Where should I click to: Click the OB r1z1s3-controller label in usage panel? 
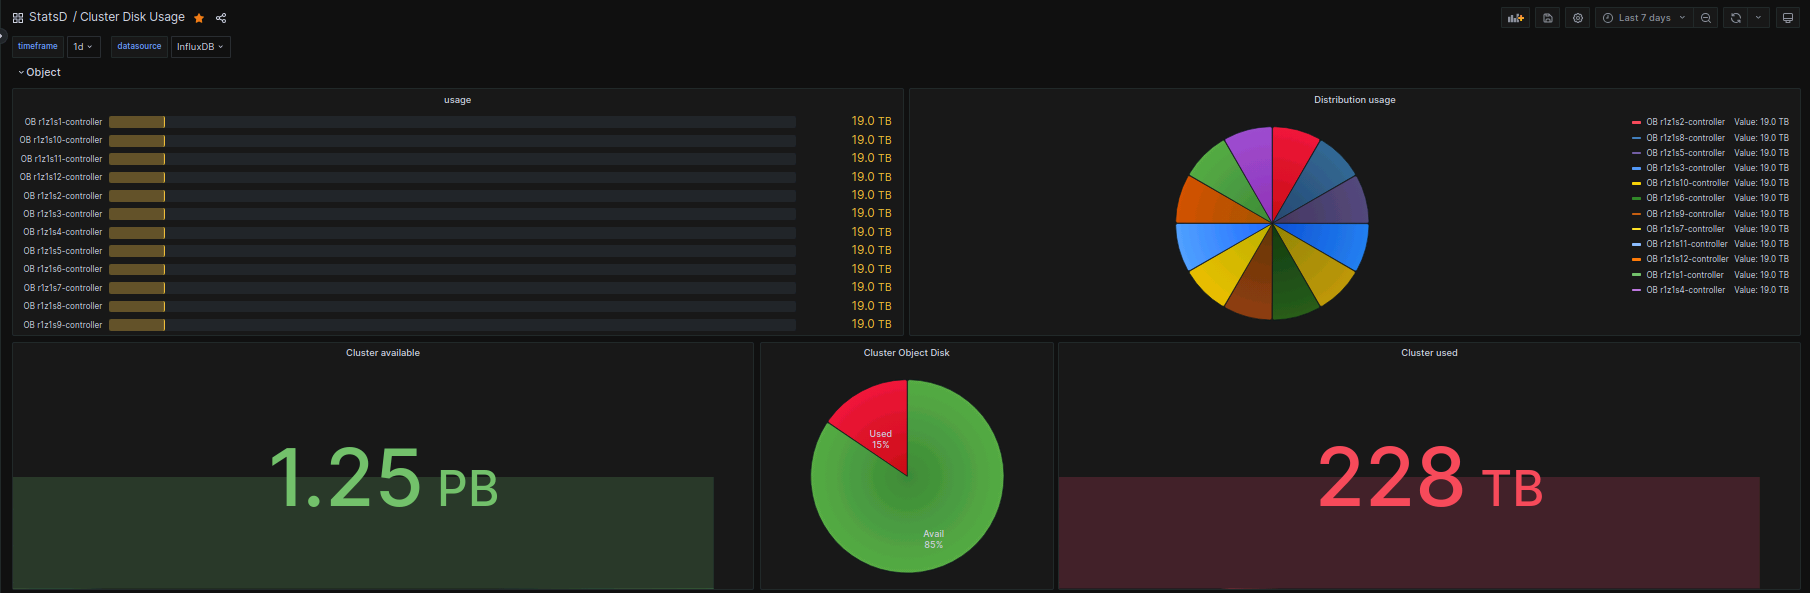click(63, 214)
